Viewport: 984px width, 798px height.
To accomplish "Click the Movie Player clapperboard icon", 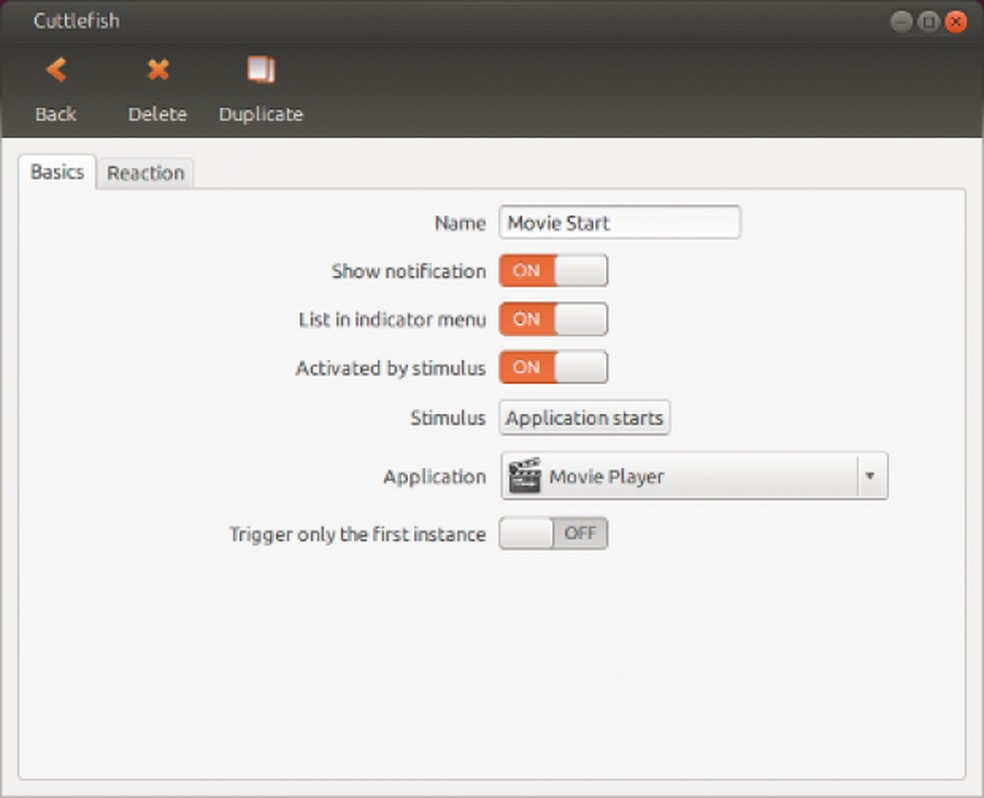I will click(x=525, y=476).
